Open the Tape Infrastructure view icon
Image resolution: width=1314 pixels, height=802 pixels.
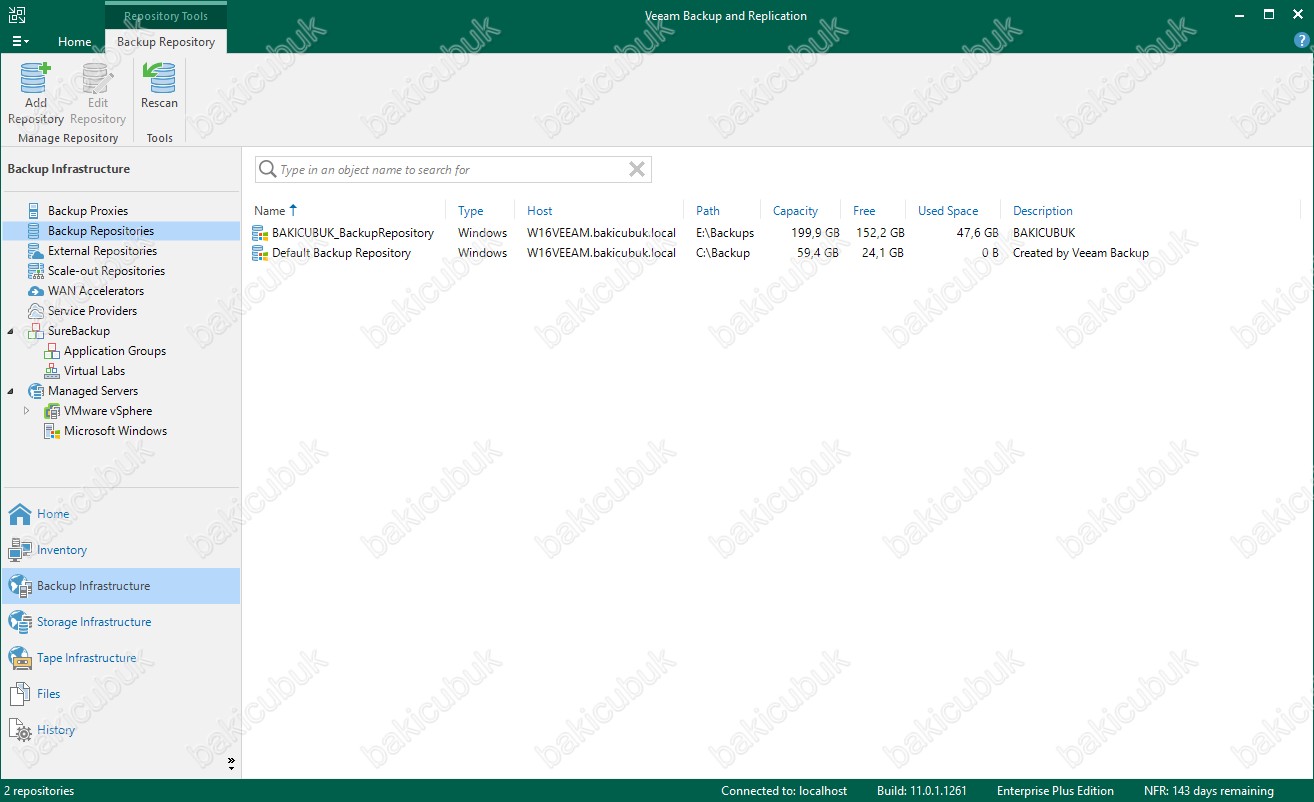click(20, 658)
